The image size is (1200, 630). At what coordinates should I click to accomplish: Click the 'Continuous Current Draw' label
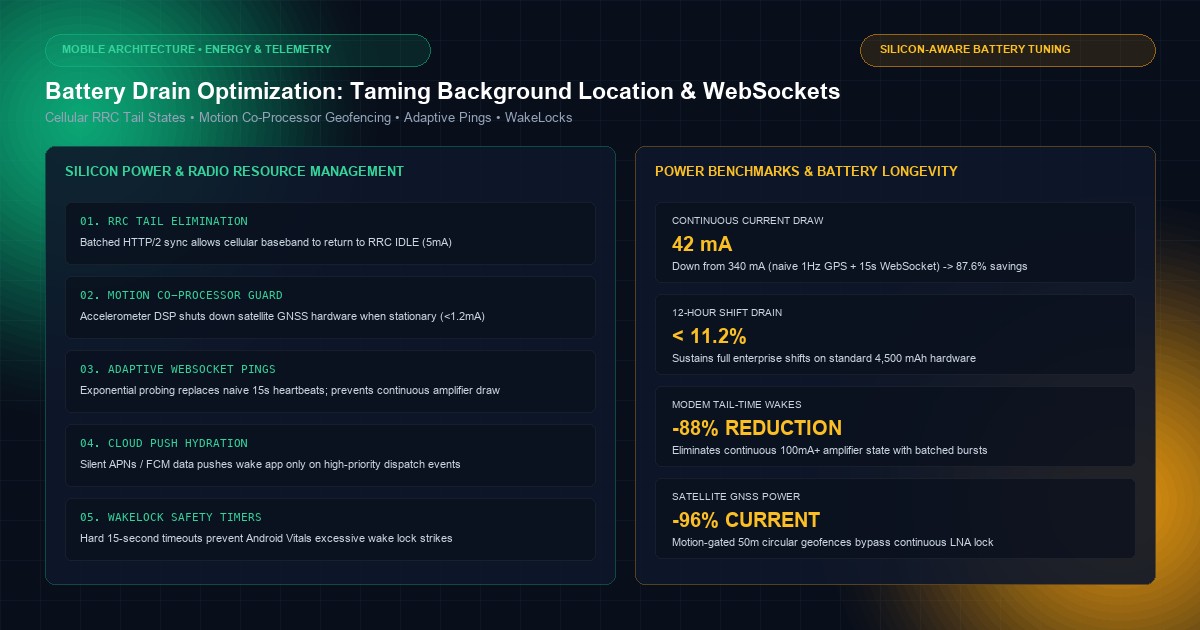point(748,221)
